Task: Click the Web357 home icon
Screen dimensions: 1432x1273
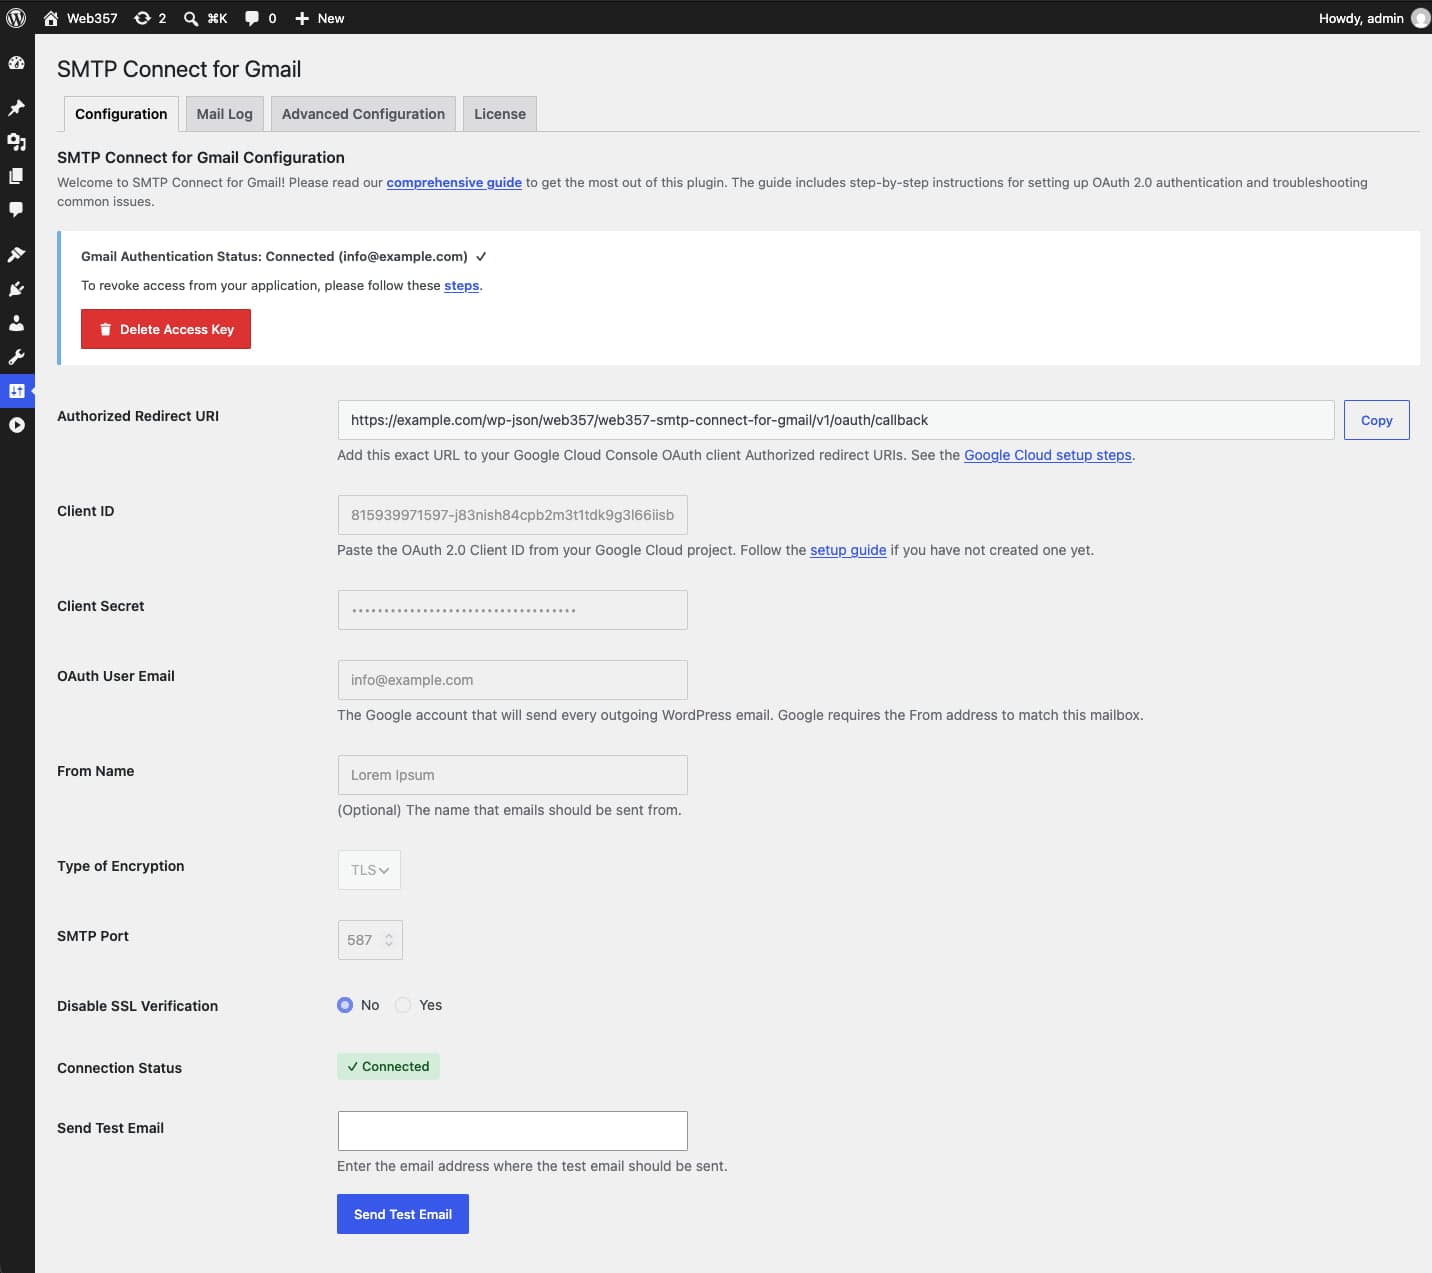Action: click(x=51, y=18)
